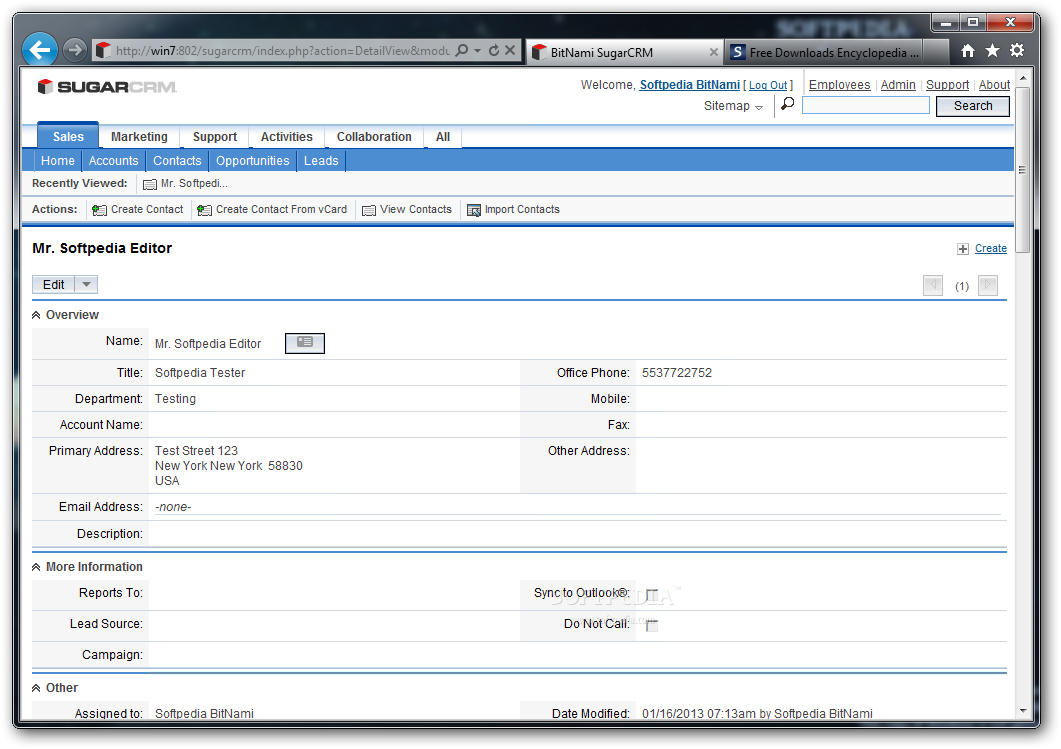This screenshot has height=749, width=1061.
Task: Open browser tools gear icon
Action: tap(1017, 51)
